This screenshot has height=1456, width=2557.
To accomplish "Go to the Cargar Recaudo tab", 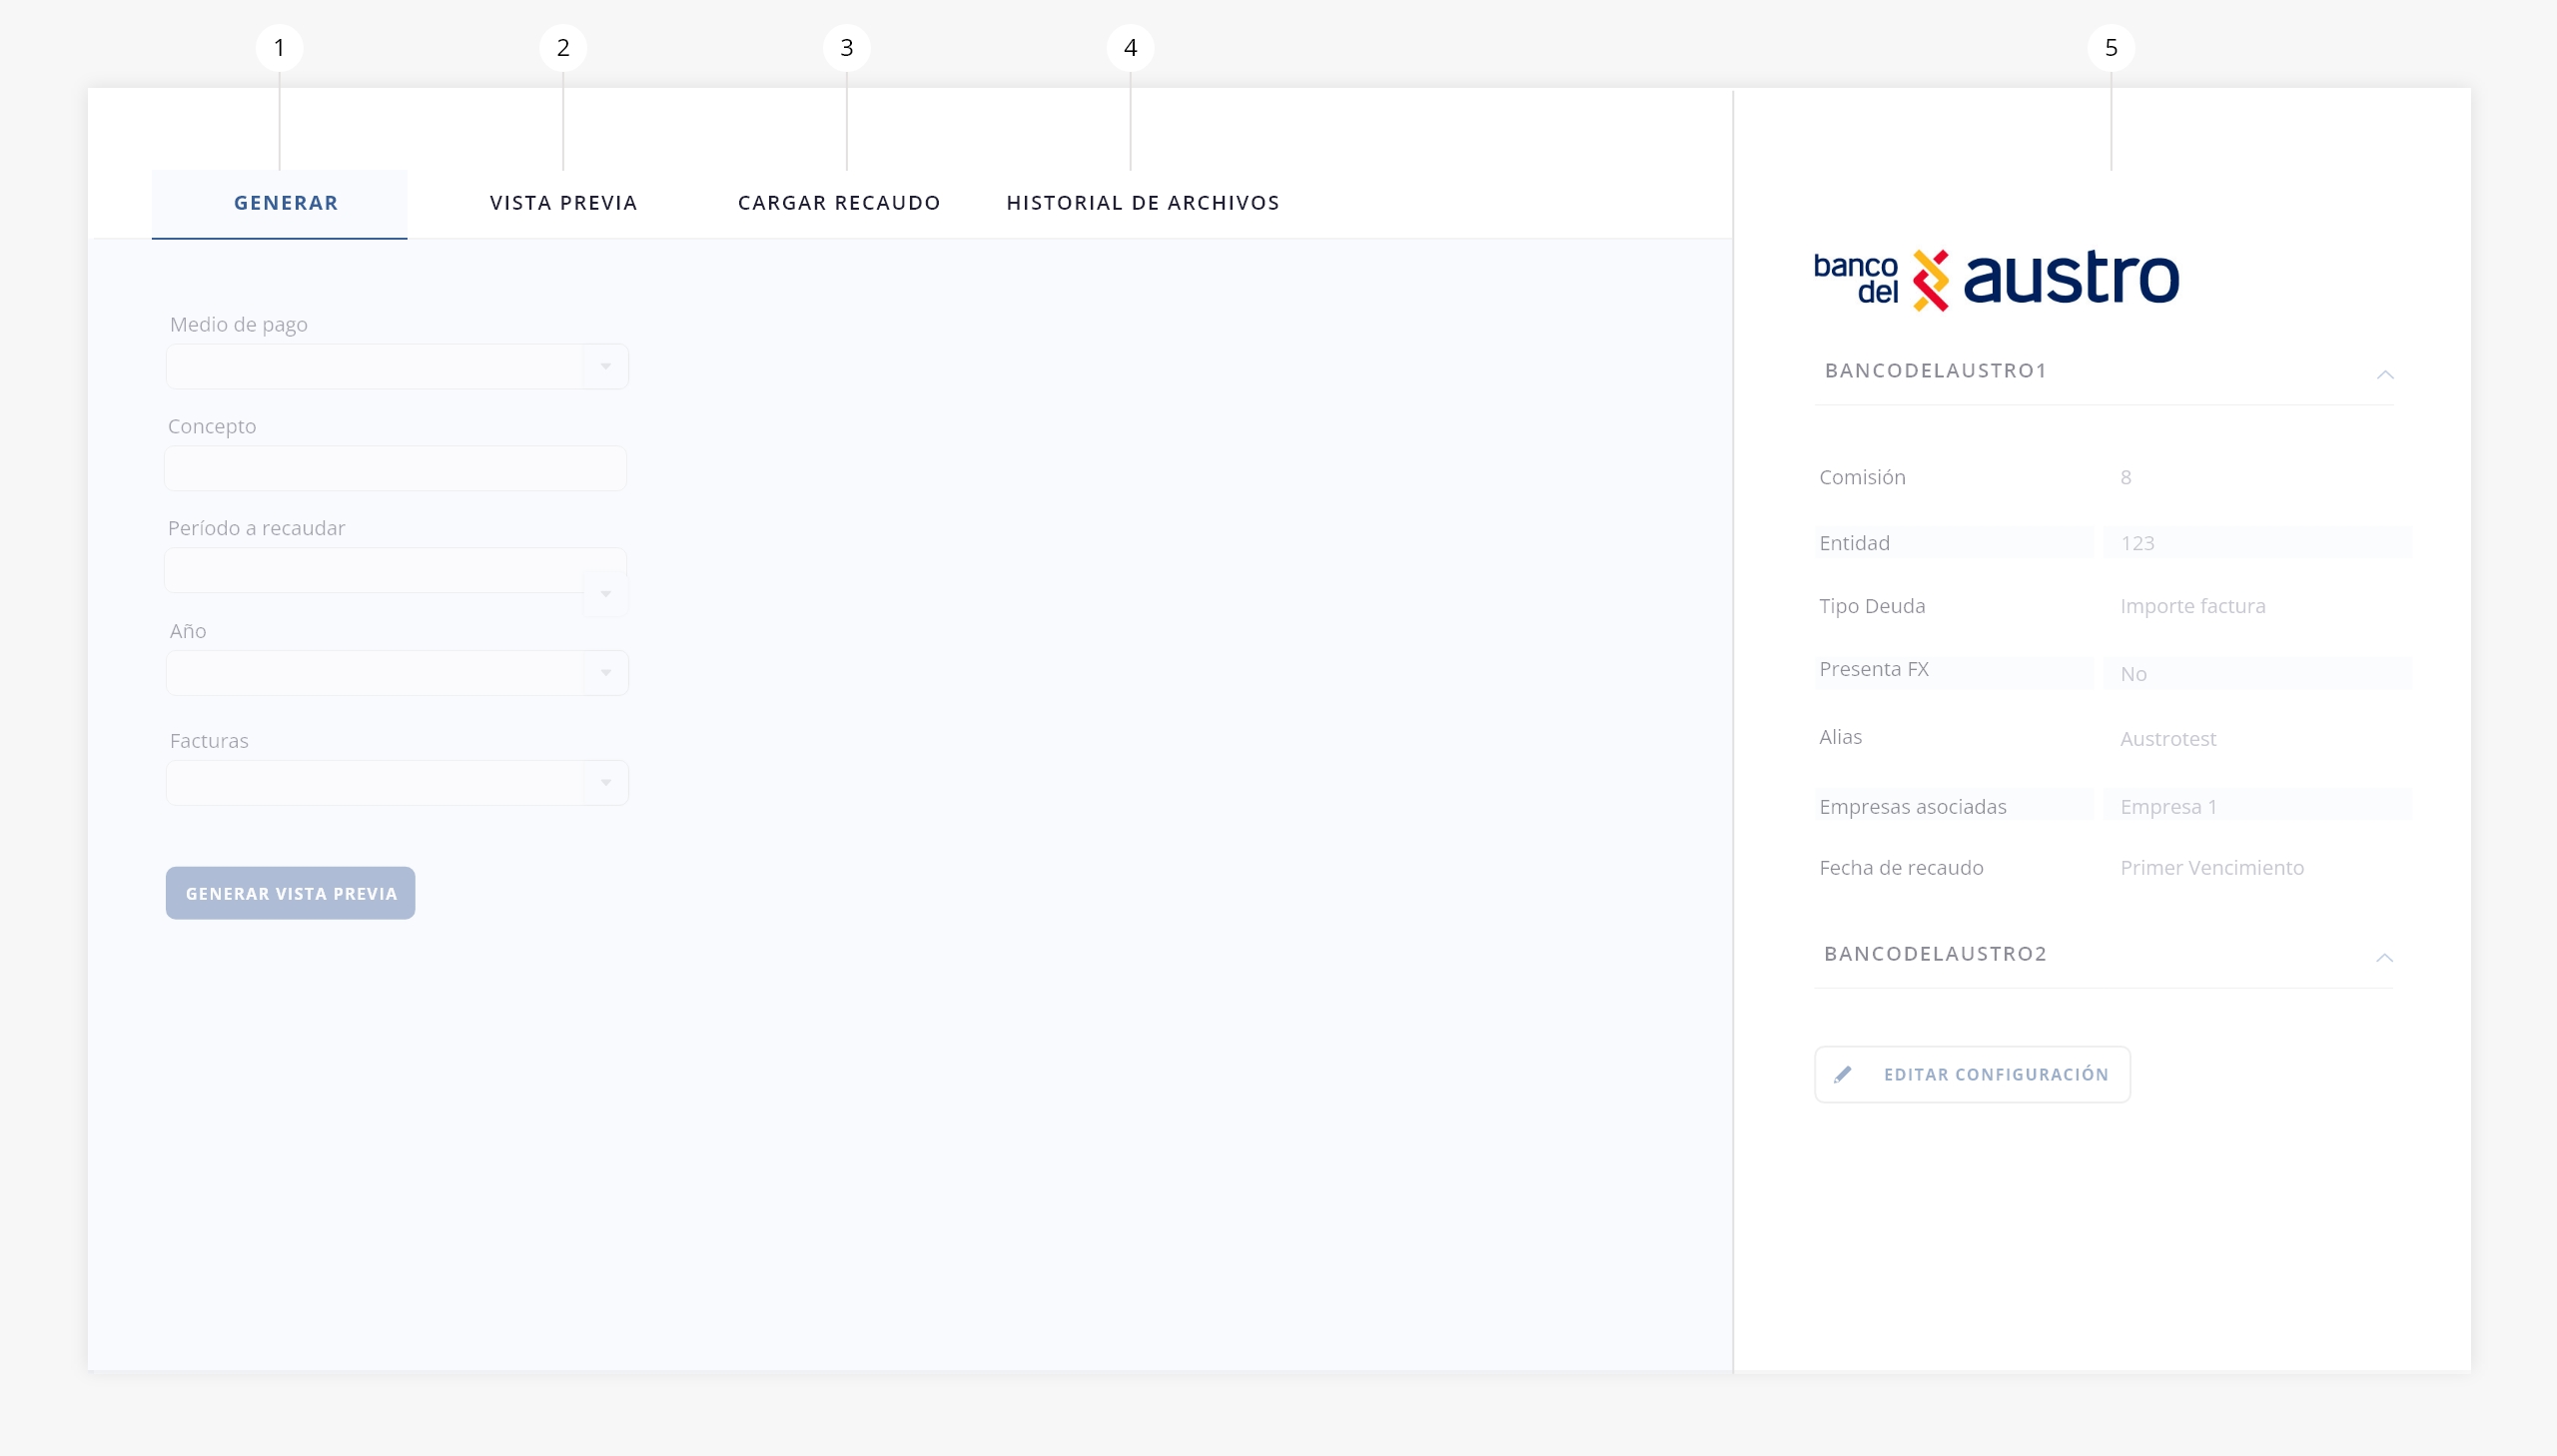I will point(838,203).
